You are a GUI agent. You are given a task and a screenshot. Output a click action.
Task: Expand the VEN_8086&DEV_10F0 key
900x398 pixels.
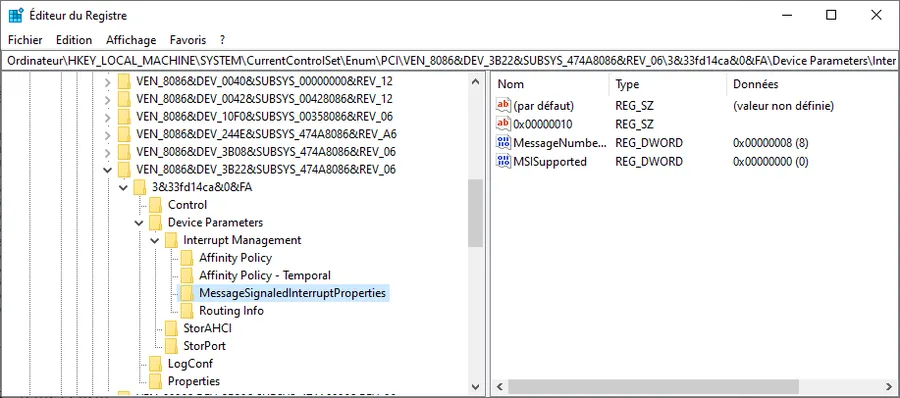coord(107,117)
